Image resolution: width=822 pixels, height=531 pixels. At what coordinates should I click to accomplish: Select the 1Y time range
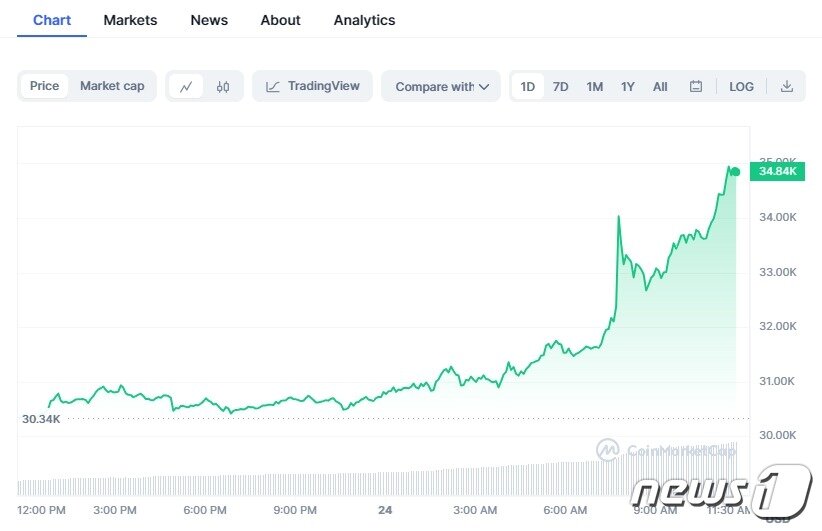tap(628, 86)
